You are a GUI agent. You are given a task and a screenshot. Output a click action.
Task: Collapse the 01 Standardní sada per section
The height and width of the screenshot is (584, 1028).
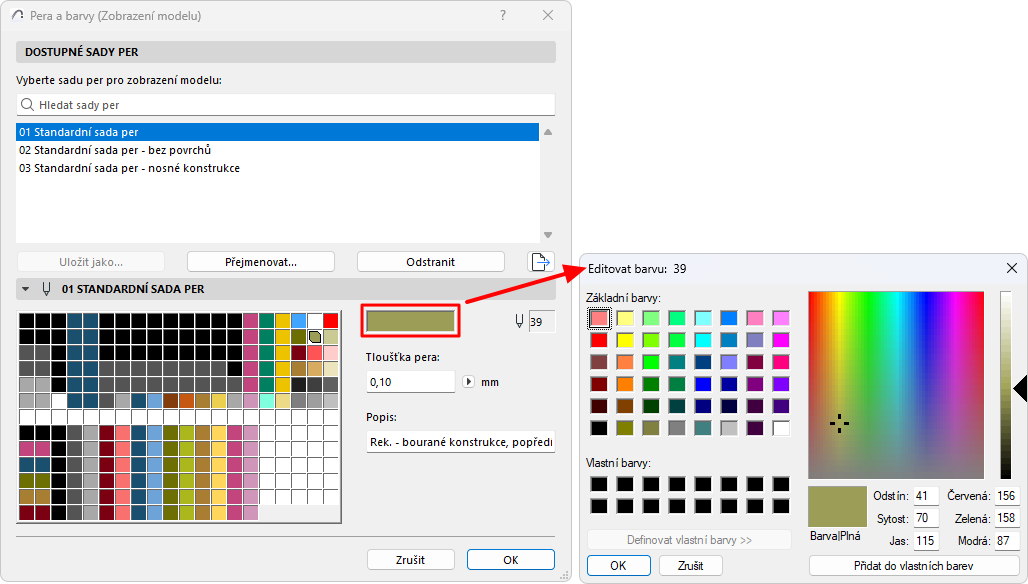[x=23, y=288]
